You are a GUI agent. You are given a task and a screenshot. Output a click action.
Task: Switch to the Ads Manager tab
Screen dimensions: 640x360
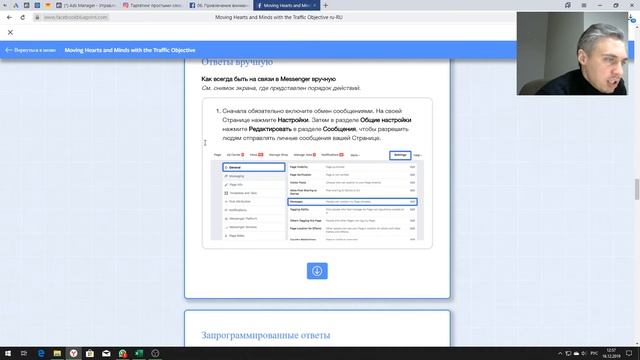(85, 5)
